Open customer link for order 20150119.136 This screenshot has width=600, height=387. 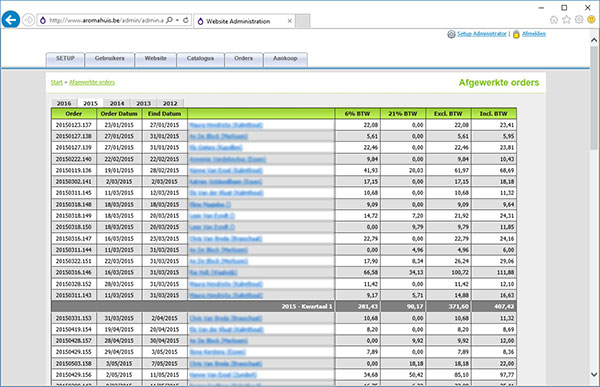(226, 170)
